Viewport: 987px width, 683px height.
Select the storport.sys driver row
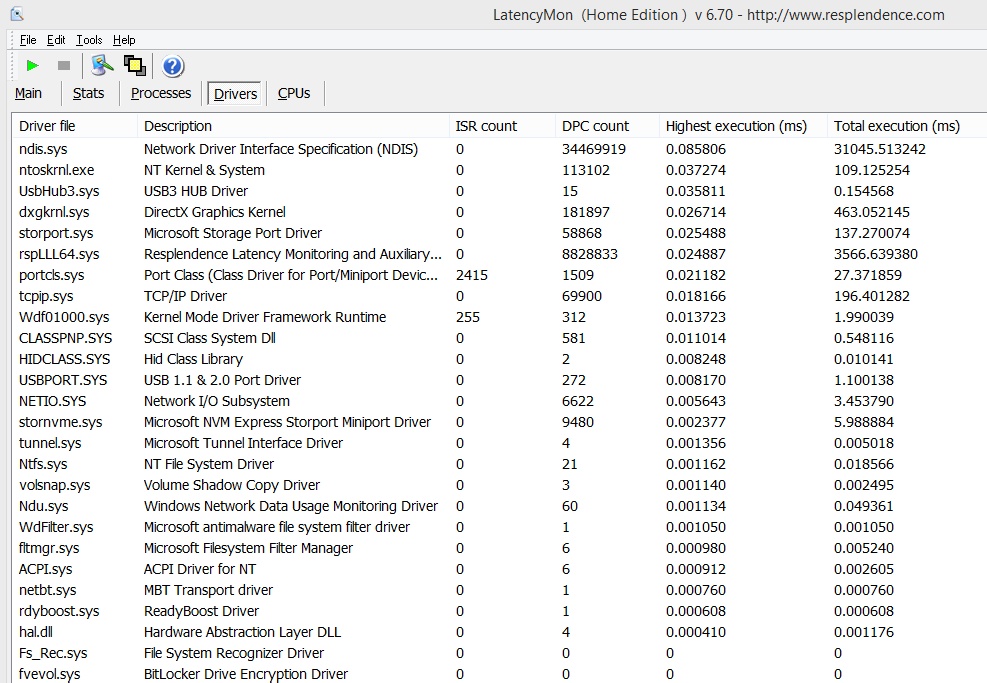[x=499, y=233]
